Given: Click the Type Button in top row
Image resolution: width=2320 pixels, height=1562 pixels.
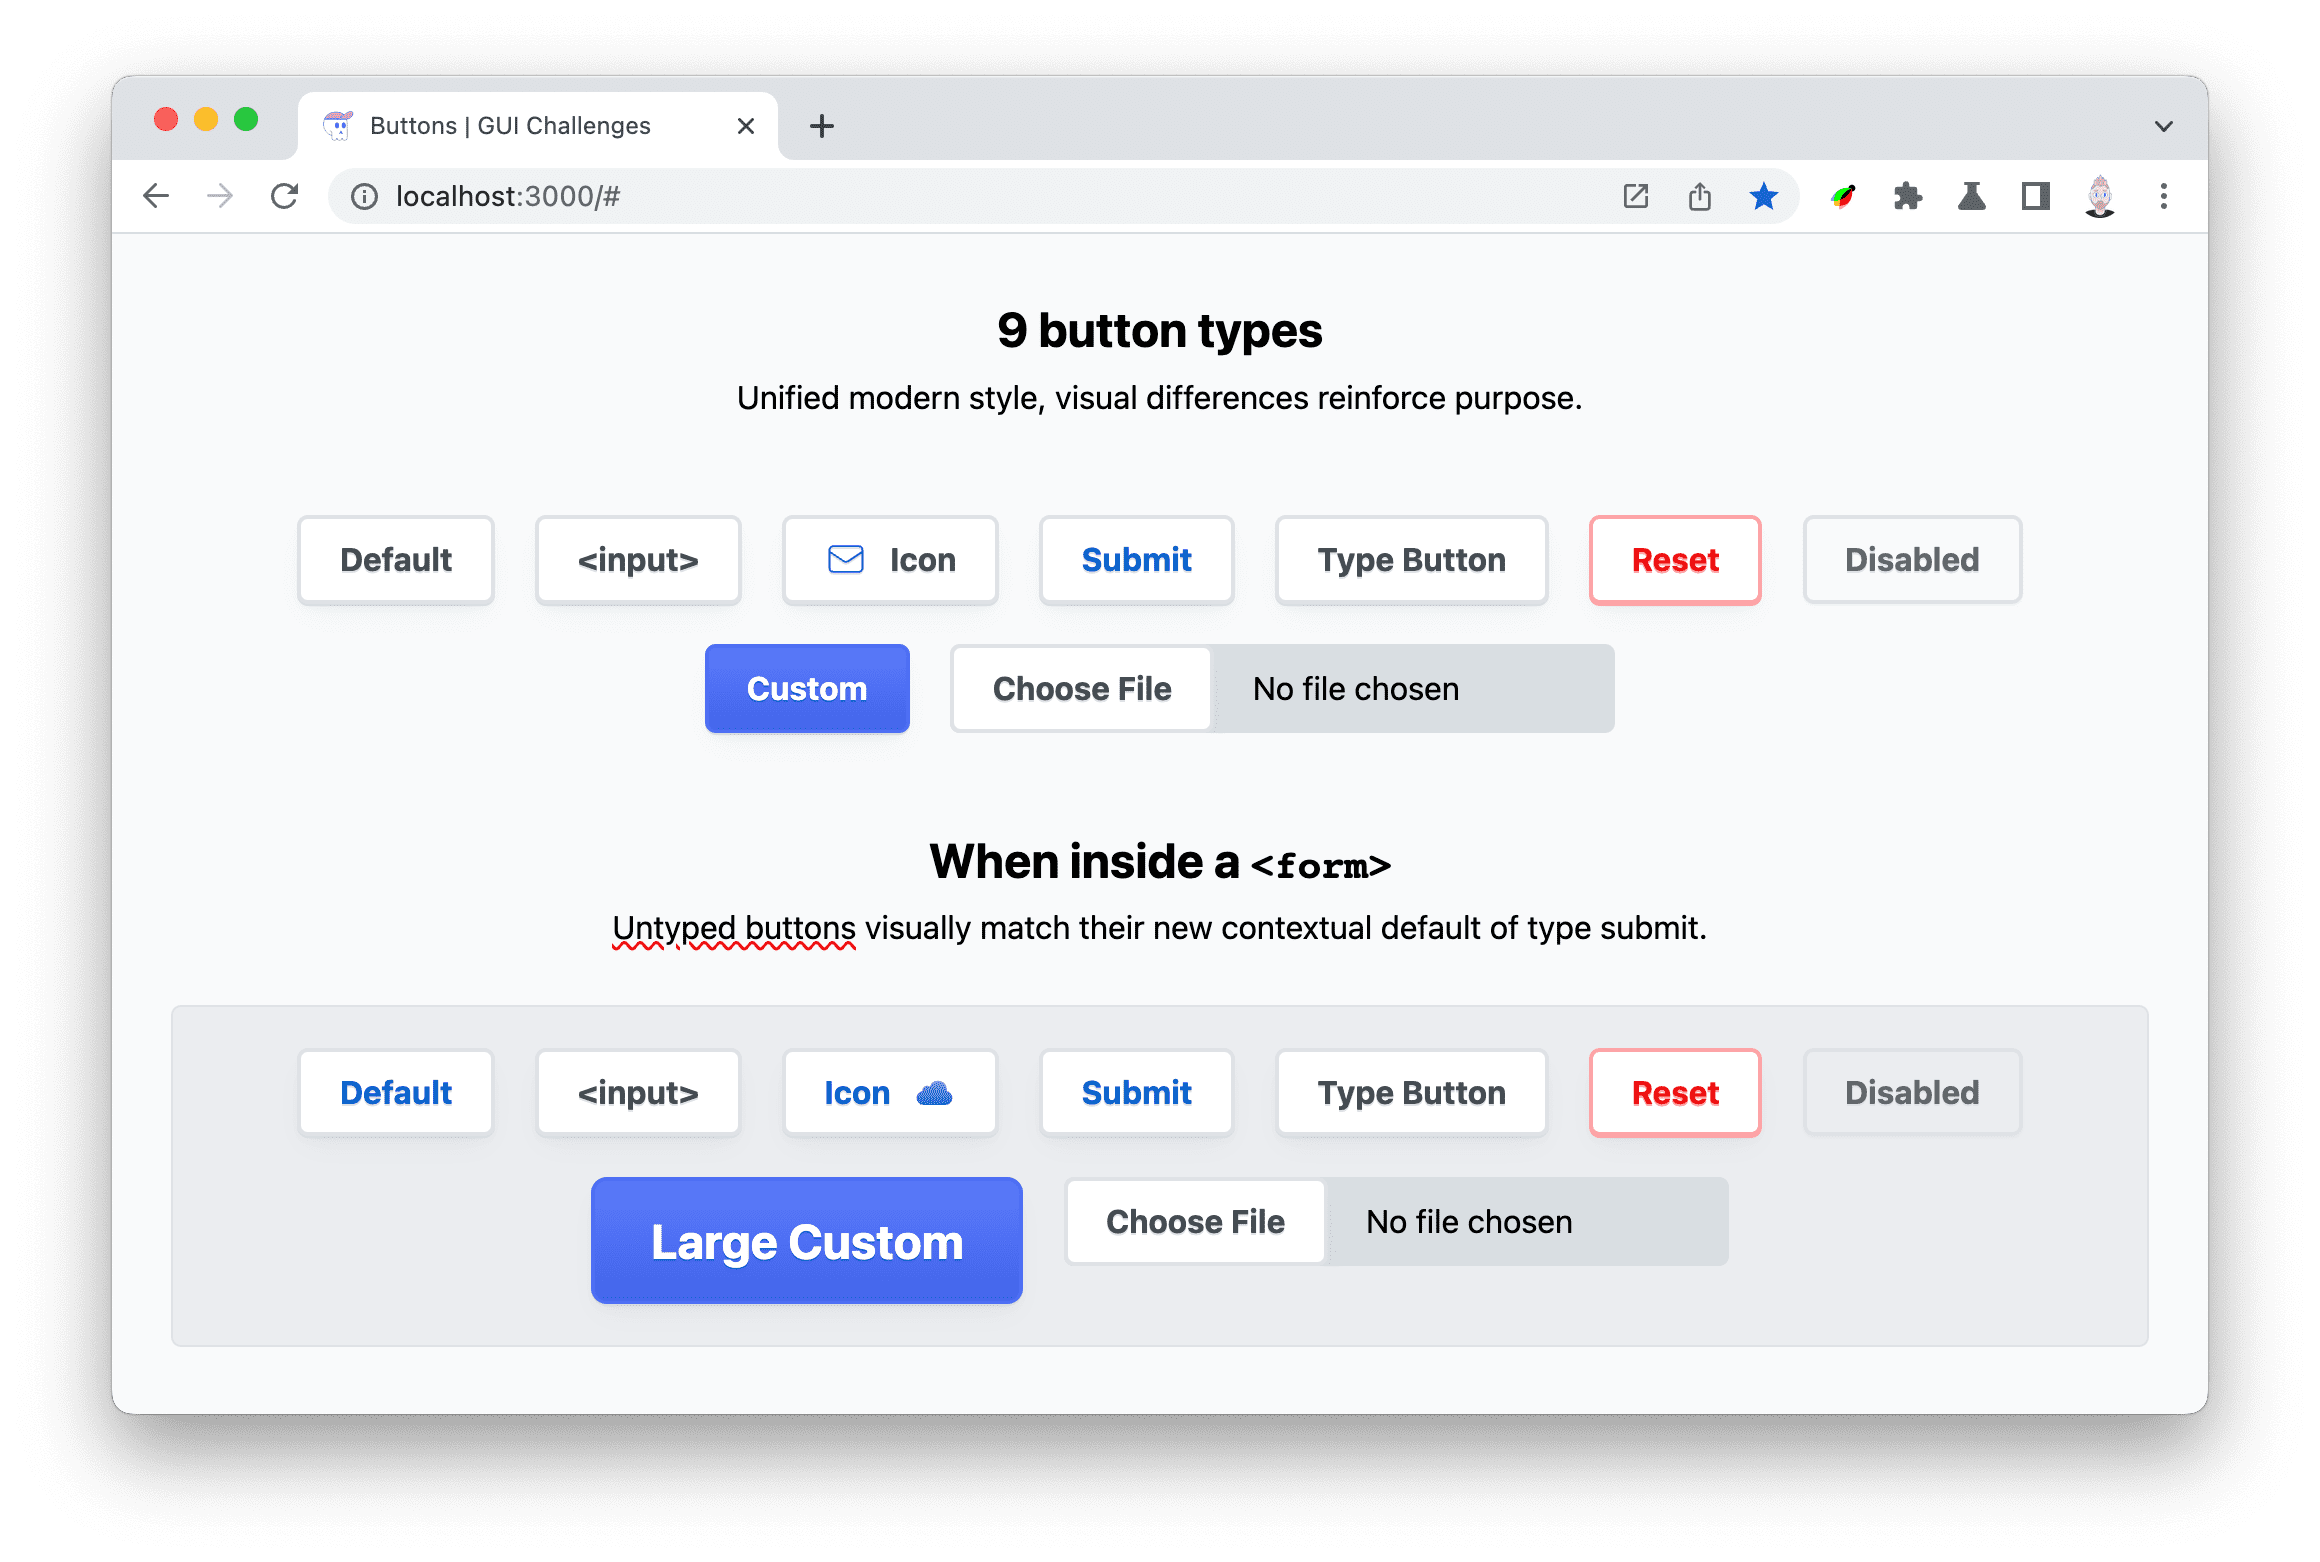Looking at the screenshot, I should [1408, 560].
